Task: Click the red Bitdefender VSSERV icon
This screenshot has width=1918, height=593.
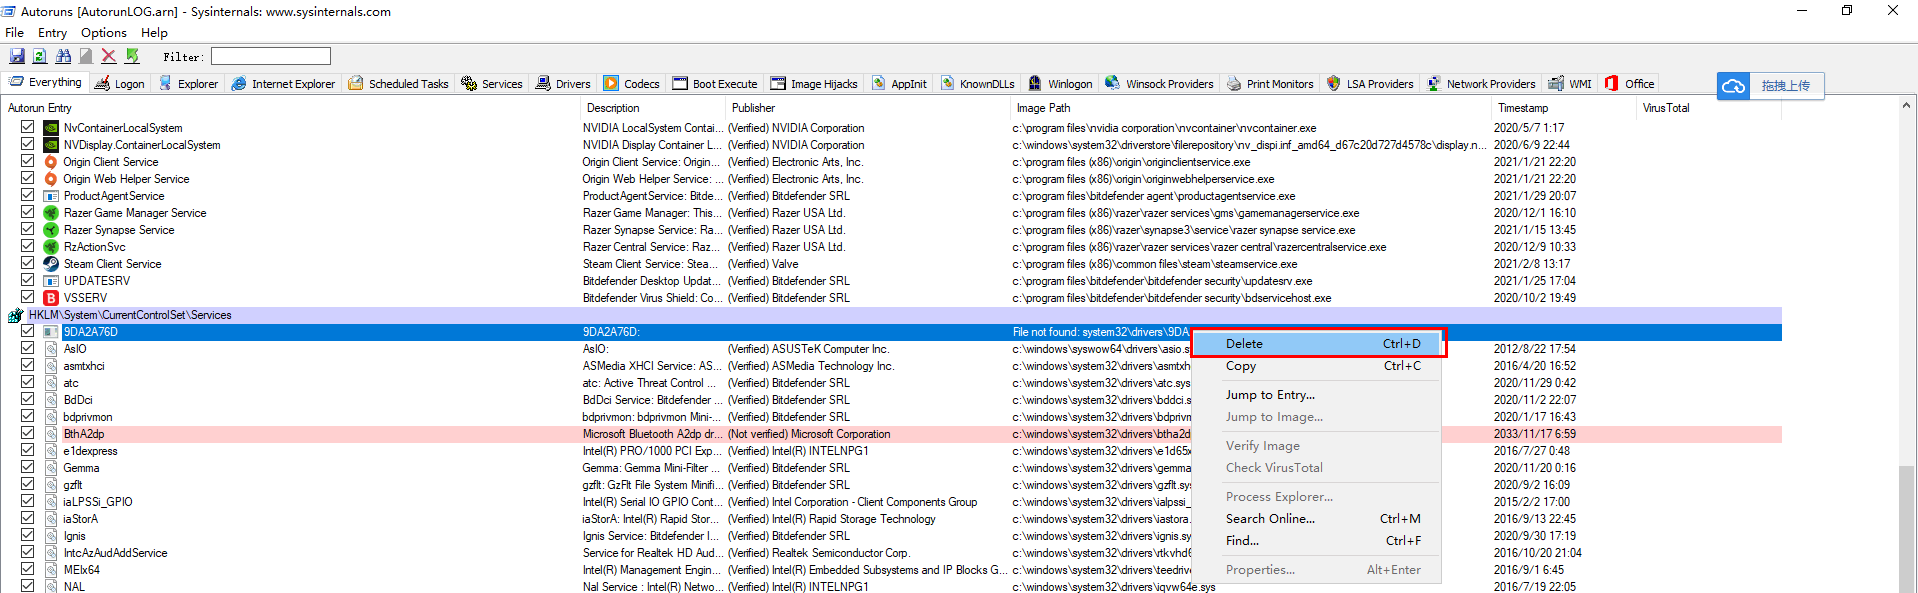Action: click(x=51, y=298)
